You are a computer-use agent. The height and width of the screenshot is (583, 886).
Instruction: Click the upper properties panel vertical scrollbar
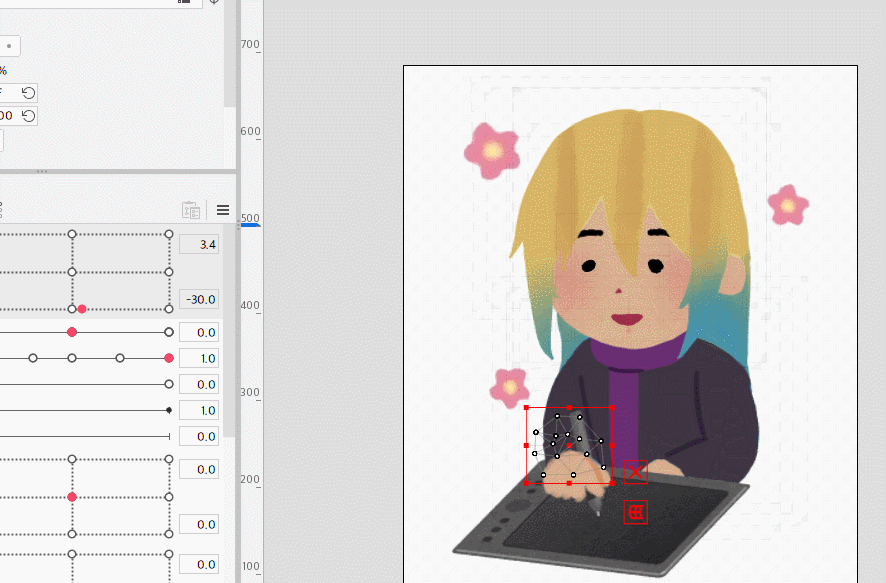pos(229,54)
